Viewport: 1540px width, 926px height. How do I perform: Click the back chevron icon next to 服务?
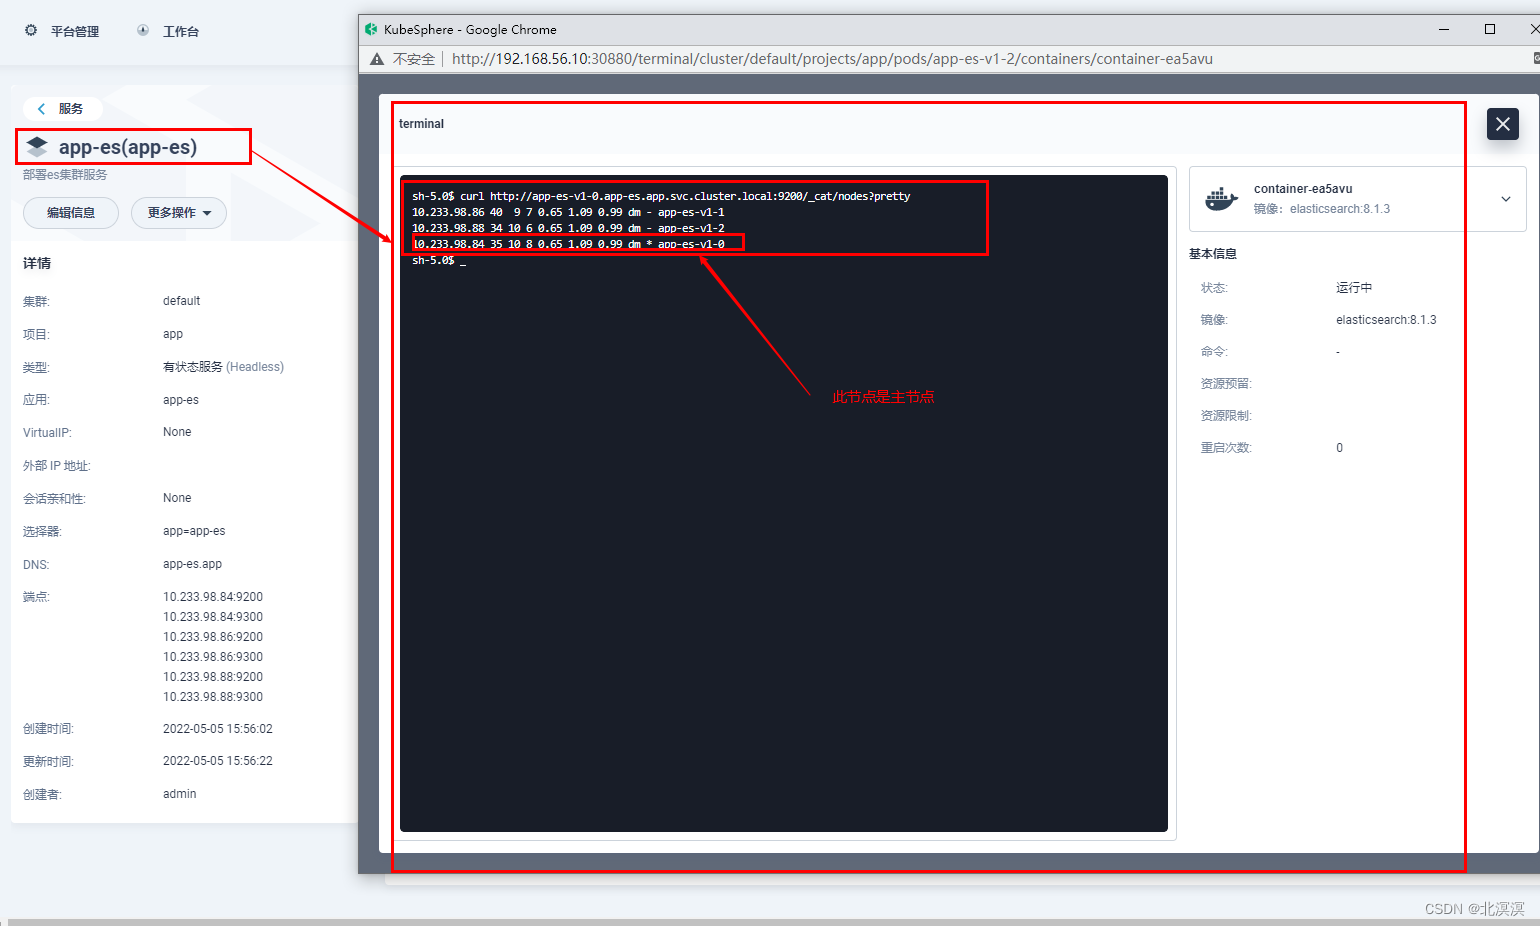tap(41, 108)
